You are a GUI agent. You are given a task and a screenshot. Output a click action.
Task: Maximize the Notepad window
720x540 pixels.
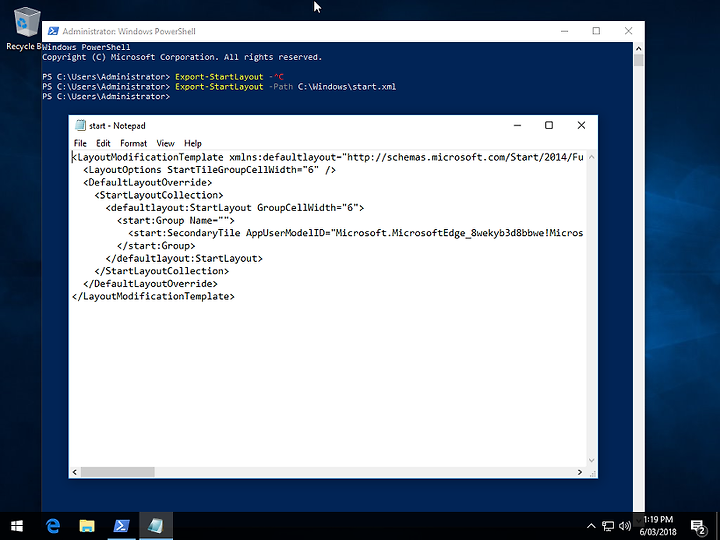click(549, 125)
